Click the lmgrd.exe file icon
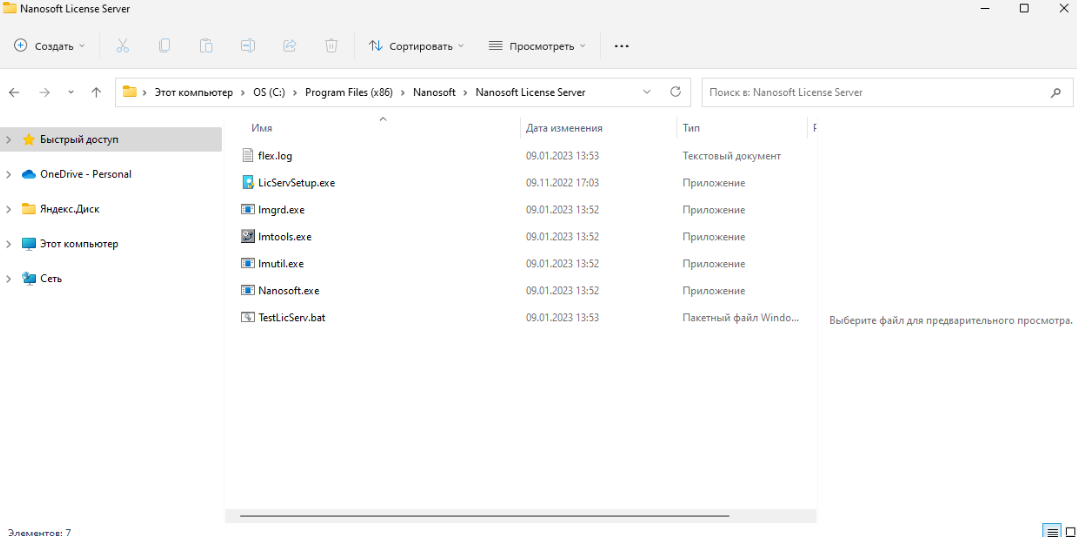 [248, 209]
